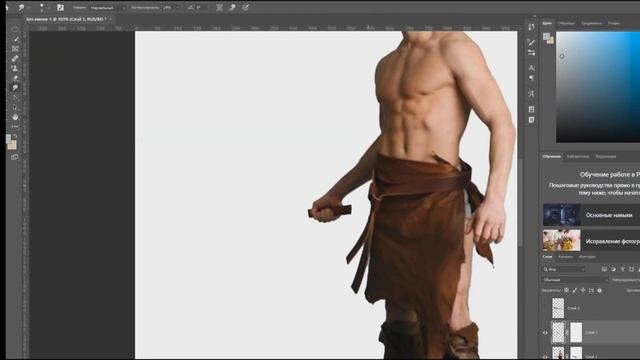This screenshot has height=360, width=640.
Task: Open the Character panel icon (A)
Action: (531, 68)
